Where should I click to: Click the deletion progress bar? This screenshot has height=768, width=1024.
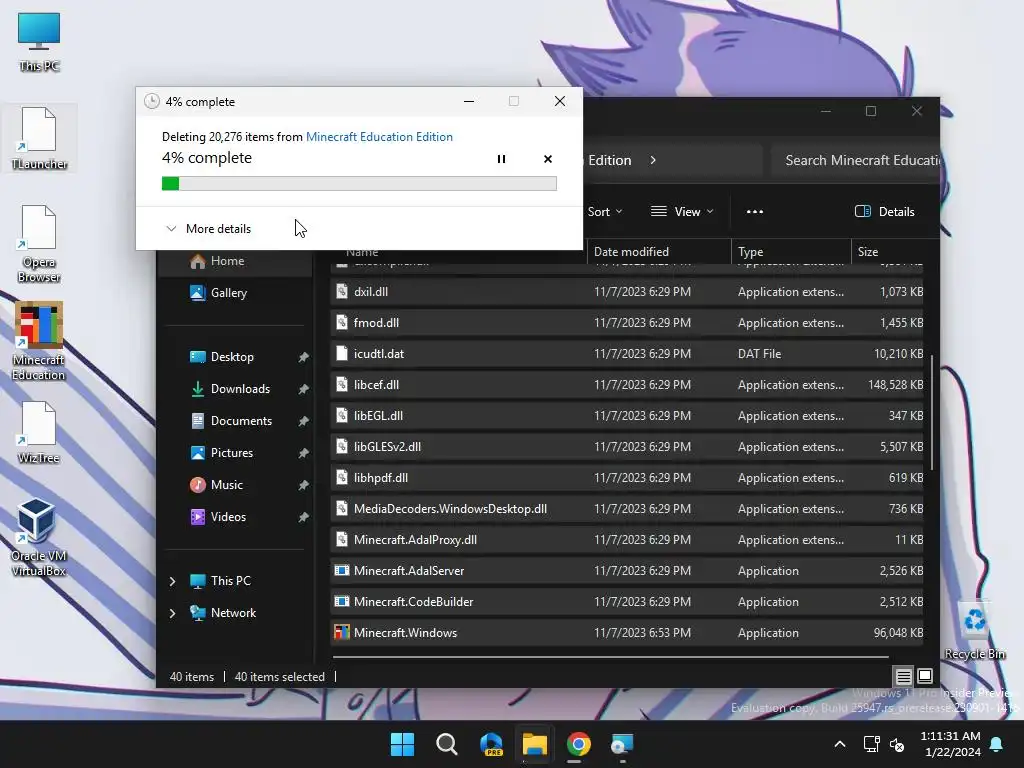[x=359, y=184]
